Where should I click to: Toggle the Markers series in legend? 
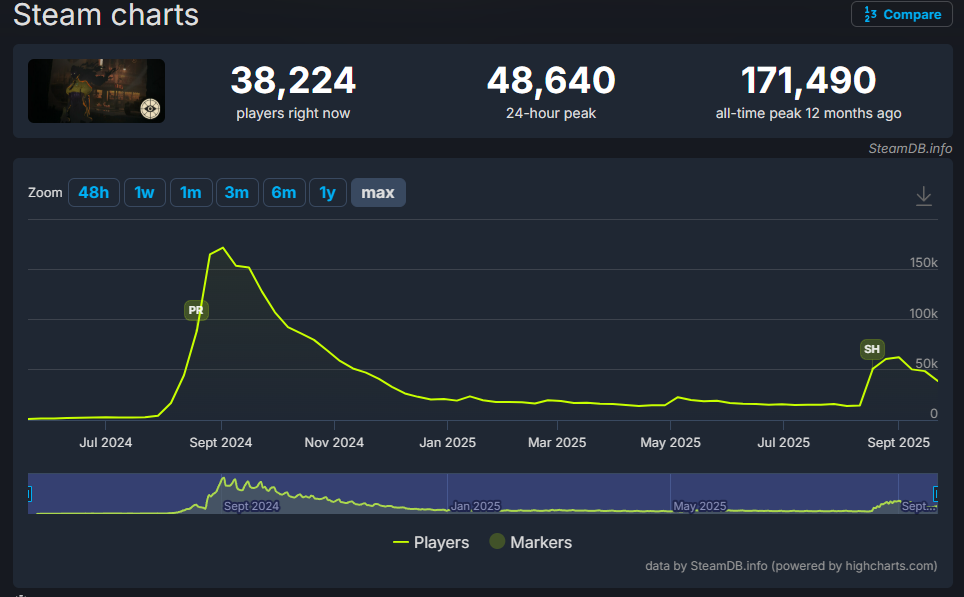(531, 542)
